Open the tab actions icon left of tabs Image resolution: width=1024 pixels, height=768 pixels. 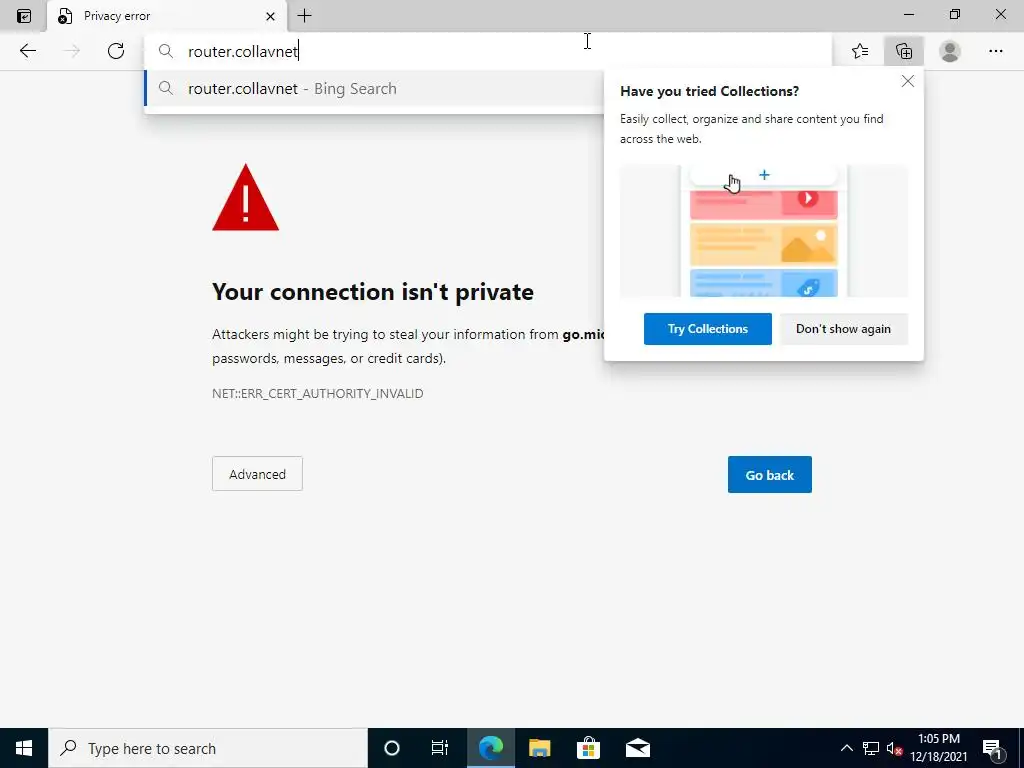coord(24,16)
